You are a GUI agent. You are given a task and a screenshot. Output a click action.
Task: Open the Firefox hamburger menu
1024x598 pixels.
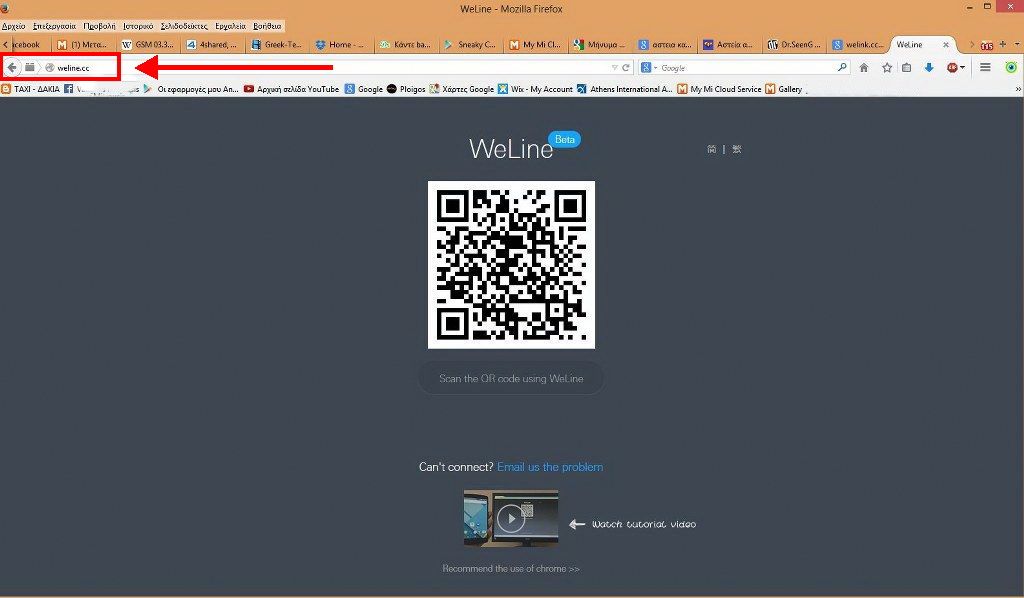[x=985, y=67]
